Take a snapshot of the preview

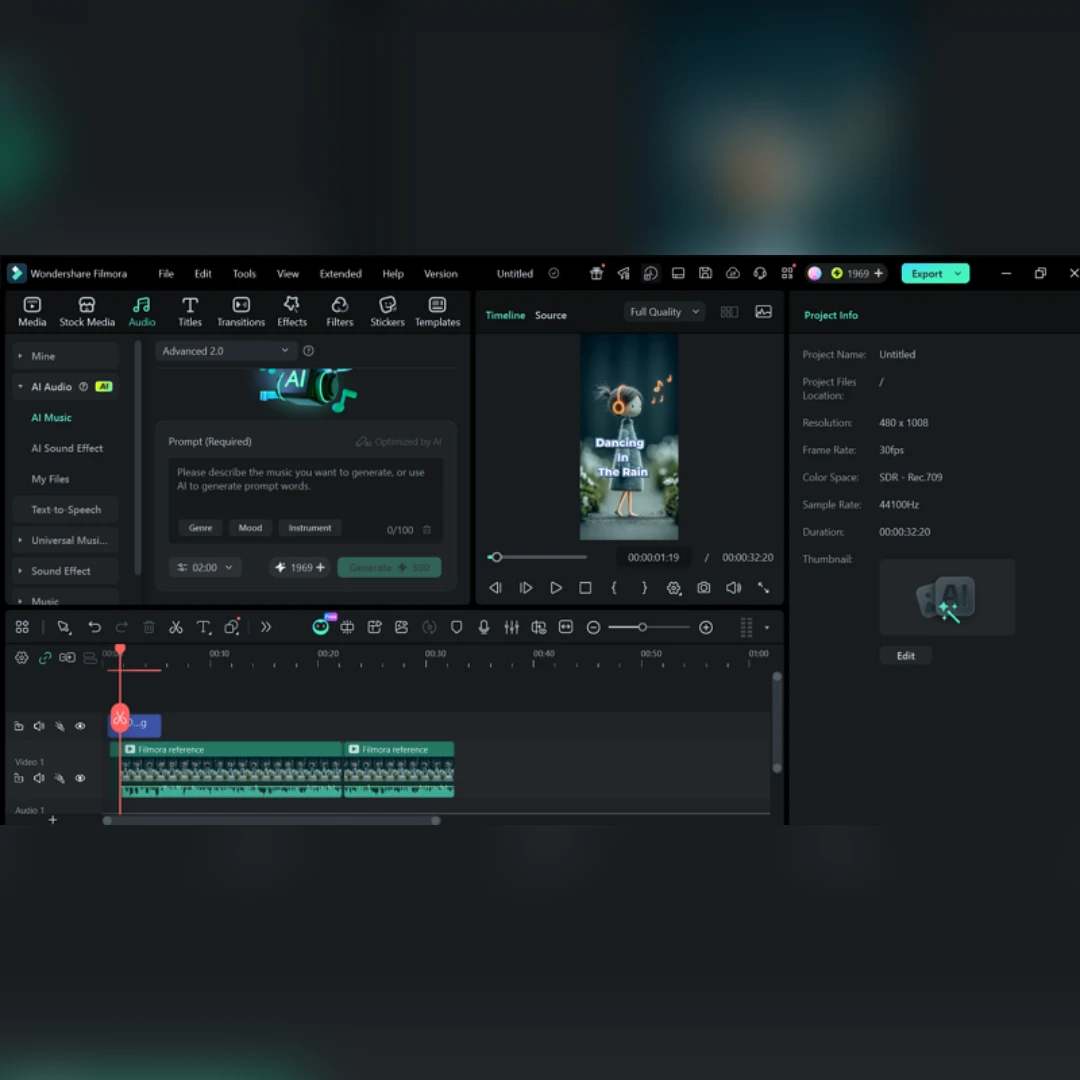click(x=703, y=588)
